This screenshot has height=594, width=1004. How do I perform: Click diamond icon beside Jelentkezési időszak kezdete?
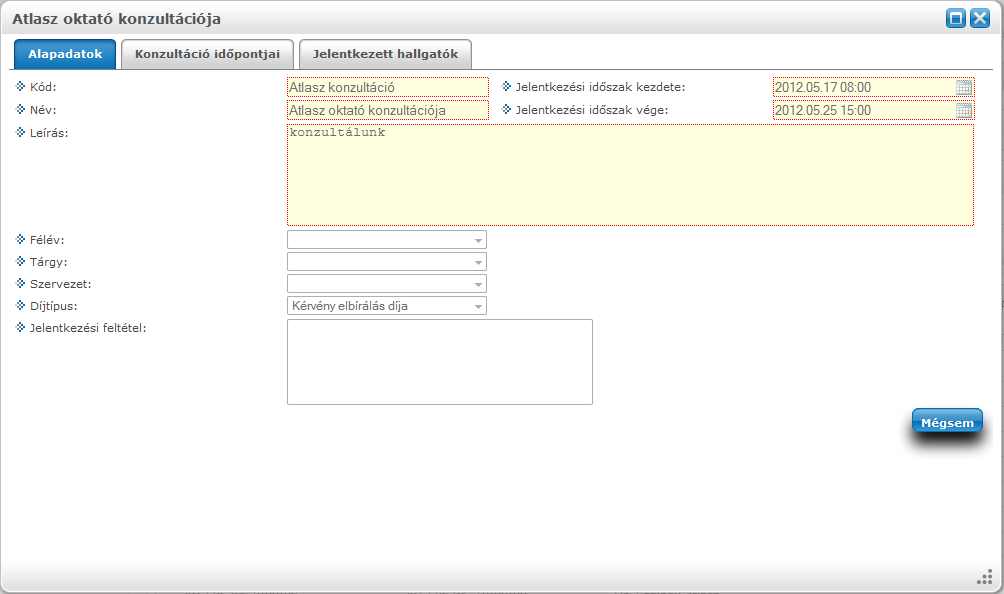[x=506, y=86]
